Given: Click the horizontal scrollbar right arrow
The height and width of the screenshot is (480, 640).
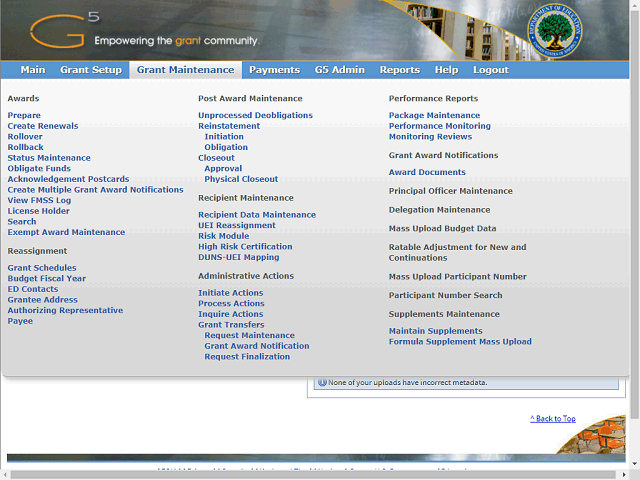Looking at the screenshot, I should coord(624,475).
